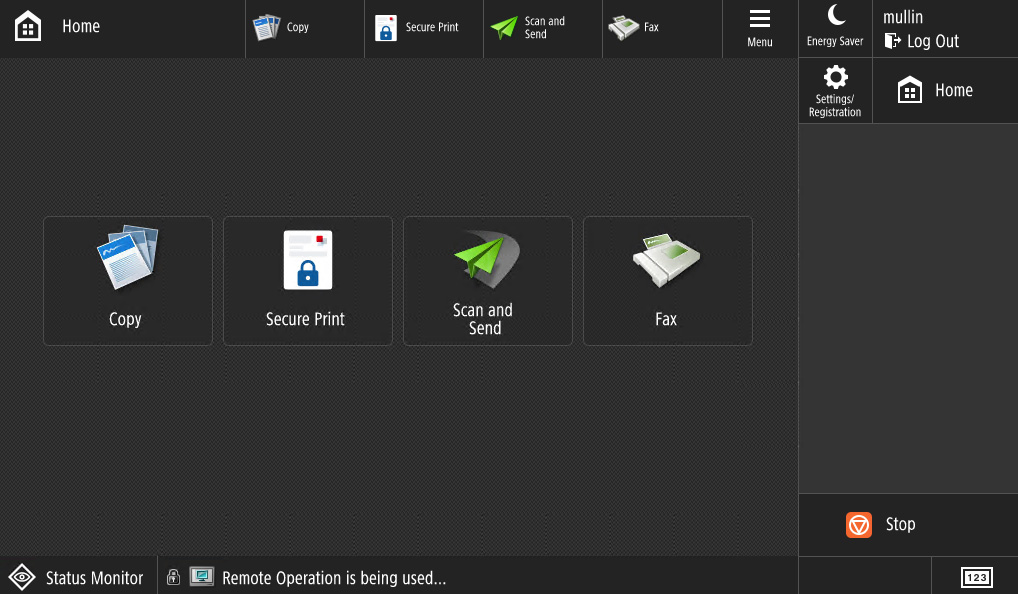Open the large Copy tile
The height and width of the screenshot is (594, 1018).
128,280
